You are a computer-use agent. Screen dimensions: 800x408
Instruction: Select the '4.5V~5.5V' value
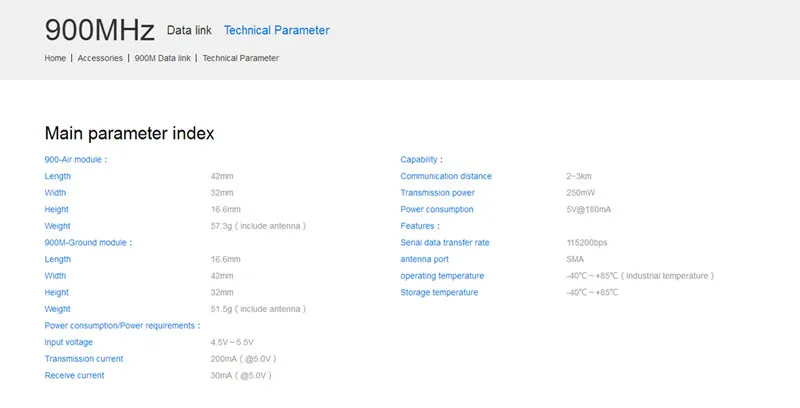[232, 342]
